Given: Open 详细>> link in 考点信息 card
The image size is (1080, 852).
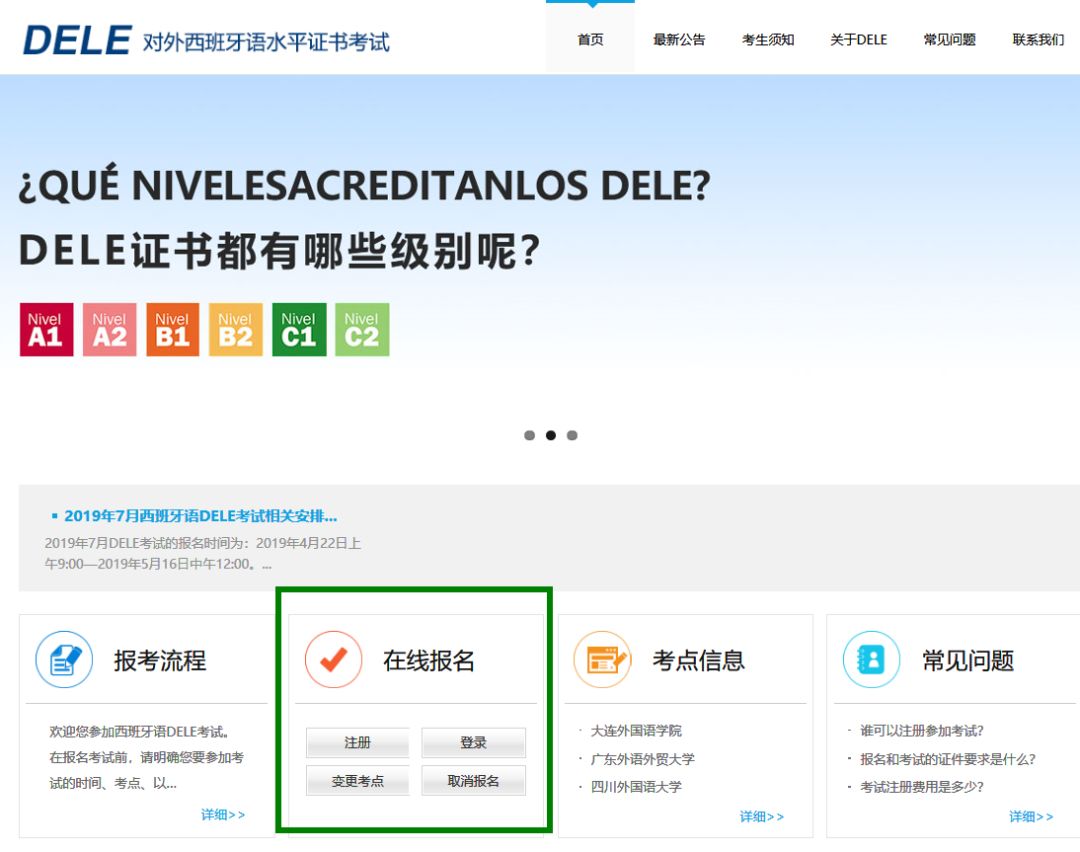Looking at the screenshot, I should (762, 817).
